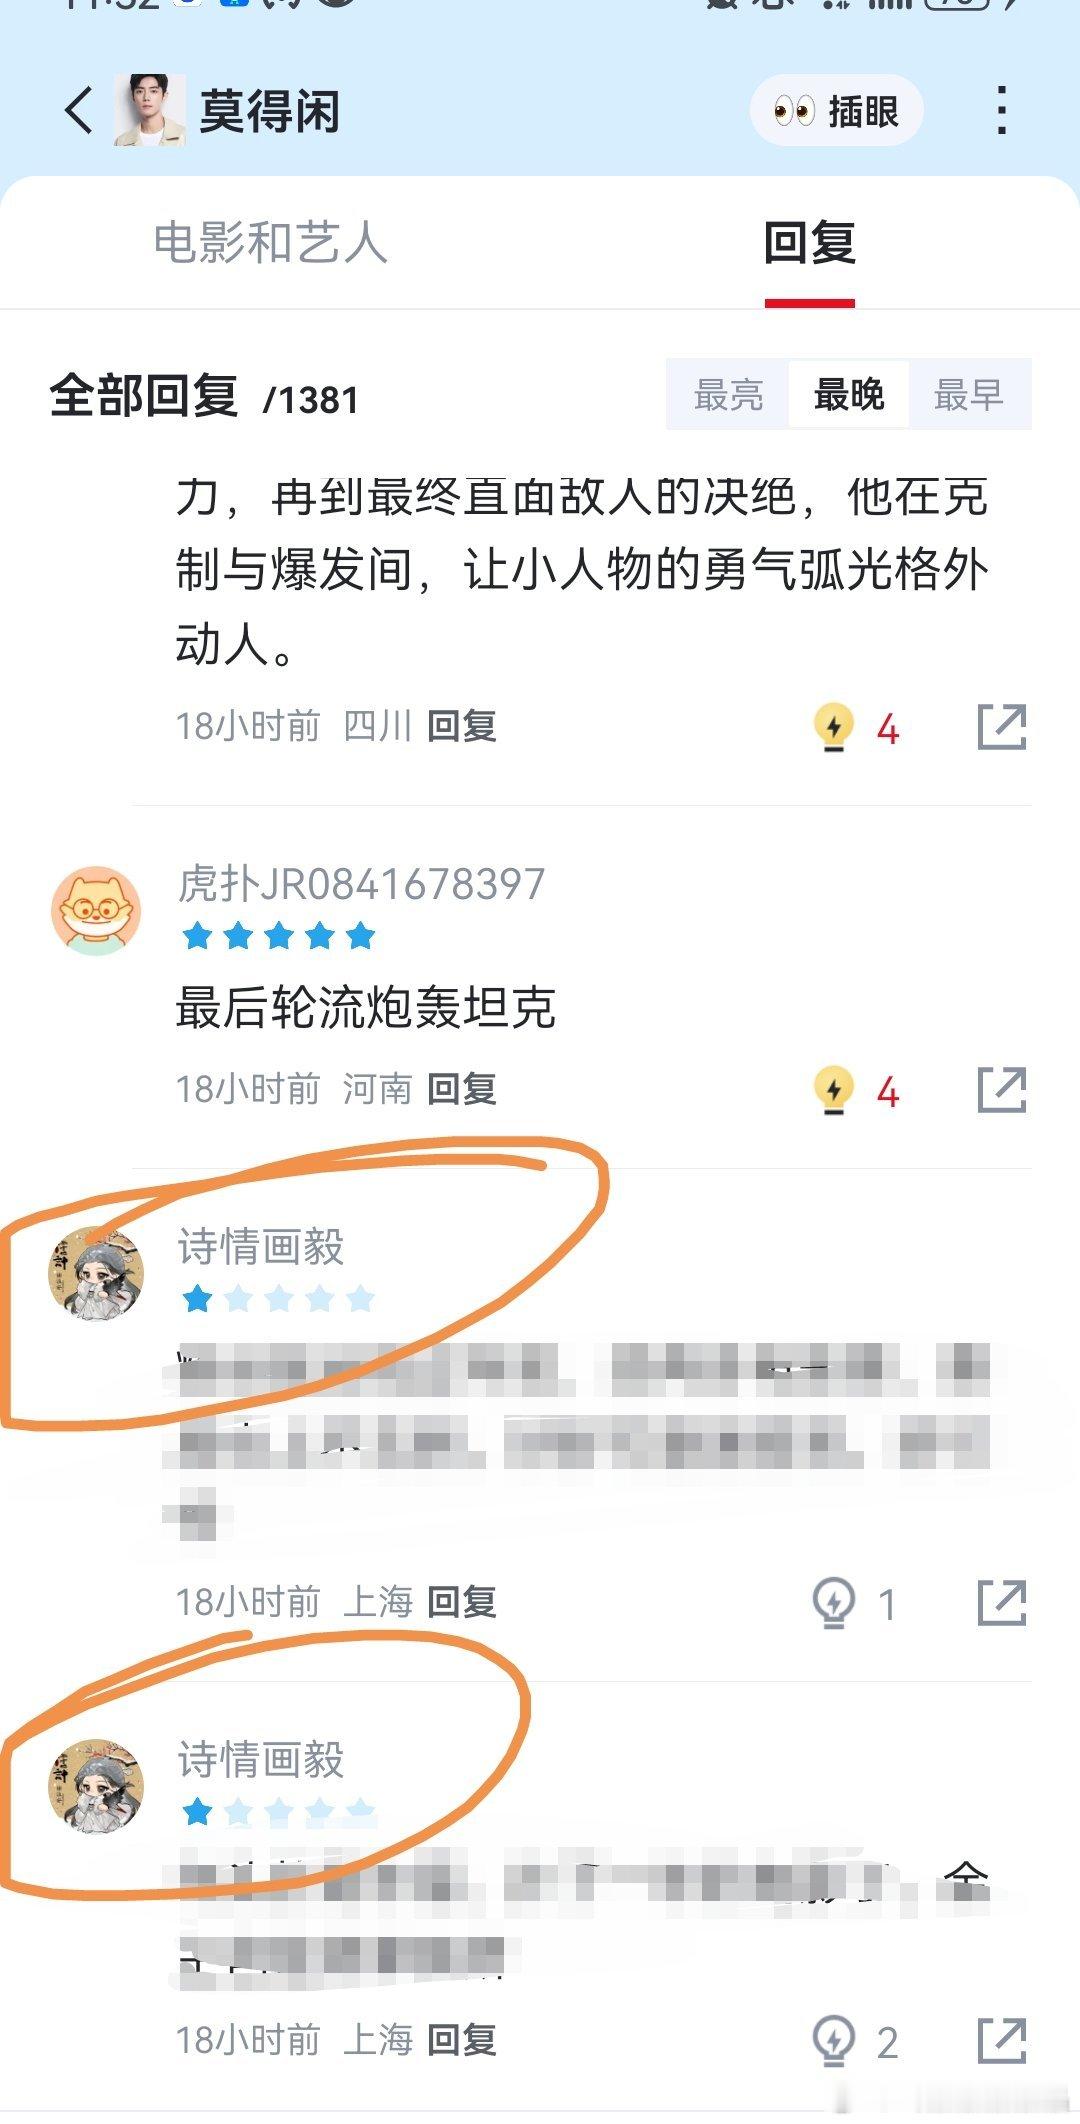Light up the 最后轮流炮轰坦克 comment bulb
This screenshot has height=2124, width=1080.
tap(834, 1091)
